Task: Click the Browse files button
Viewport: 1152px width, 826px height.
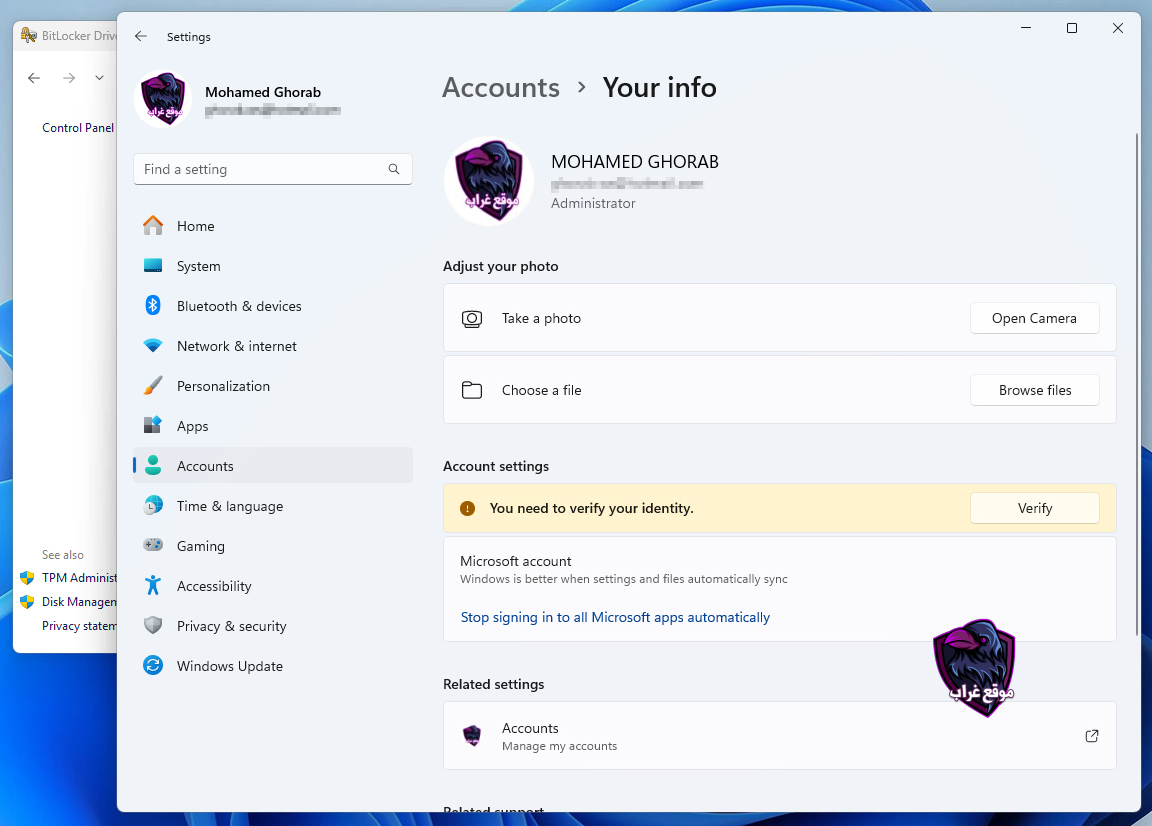Action: point(1034,390)
